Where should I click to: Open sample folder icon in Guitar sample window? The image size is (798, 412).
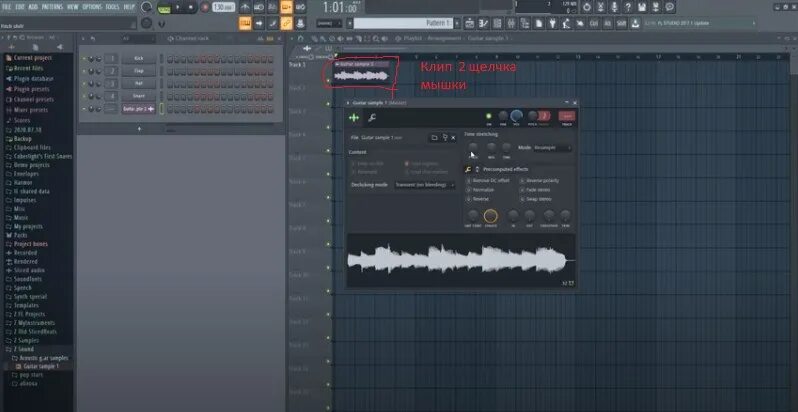[434, 137]
